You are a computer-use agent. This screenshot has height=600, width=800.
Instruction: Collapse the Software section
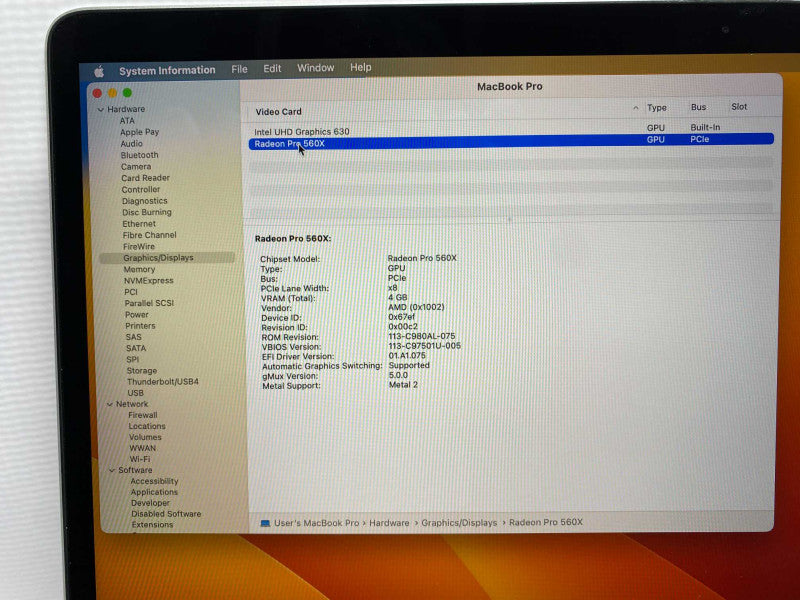click(112, 470)
